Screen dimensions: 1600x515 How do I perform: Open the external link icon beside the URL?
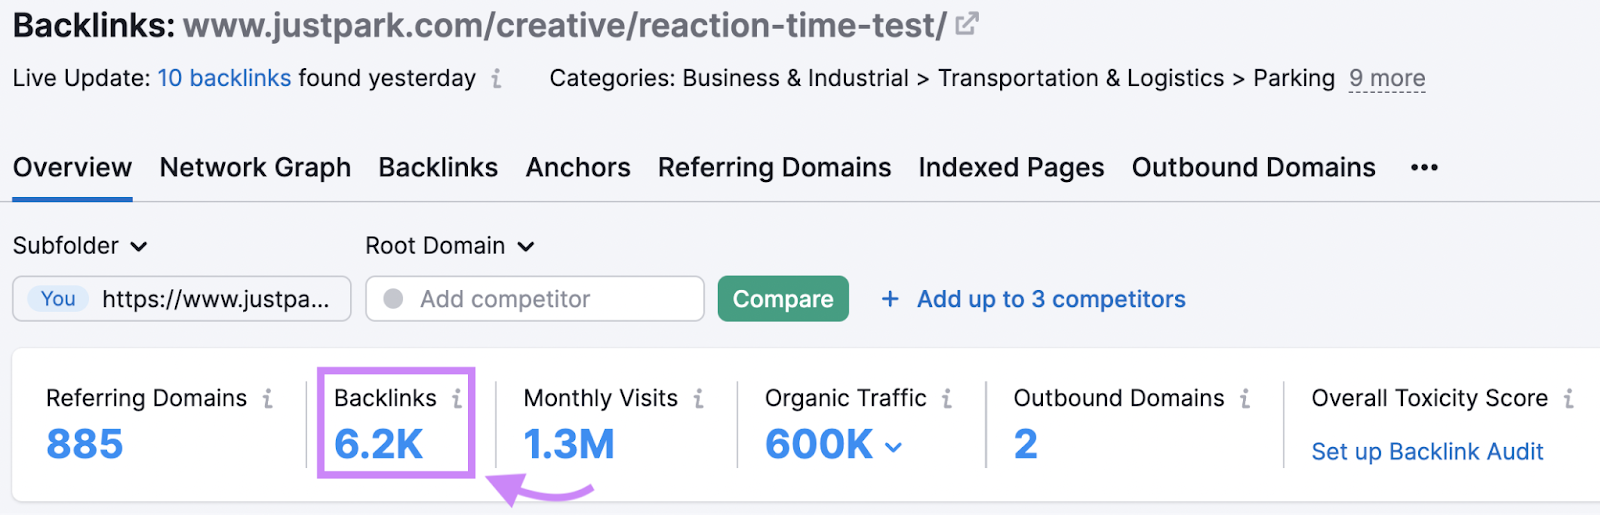pyautogui.click(x=966, y=25)
